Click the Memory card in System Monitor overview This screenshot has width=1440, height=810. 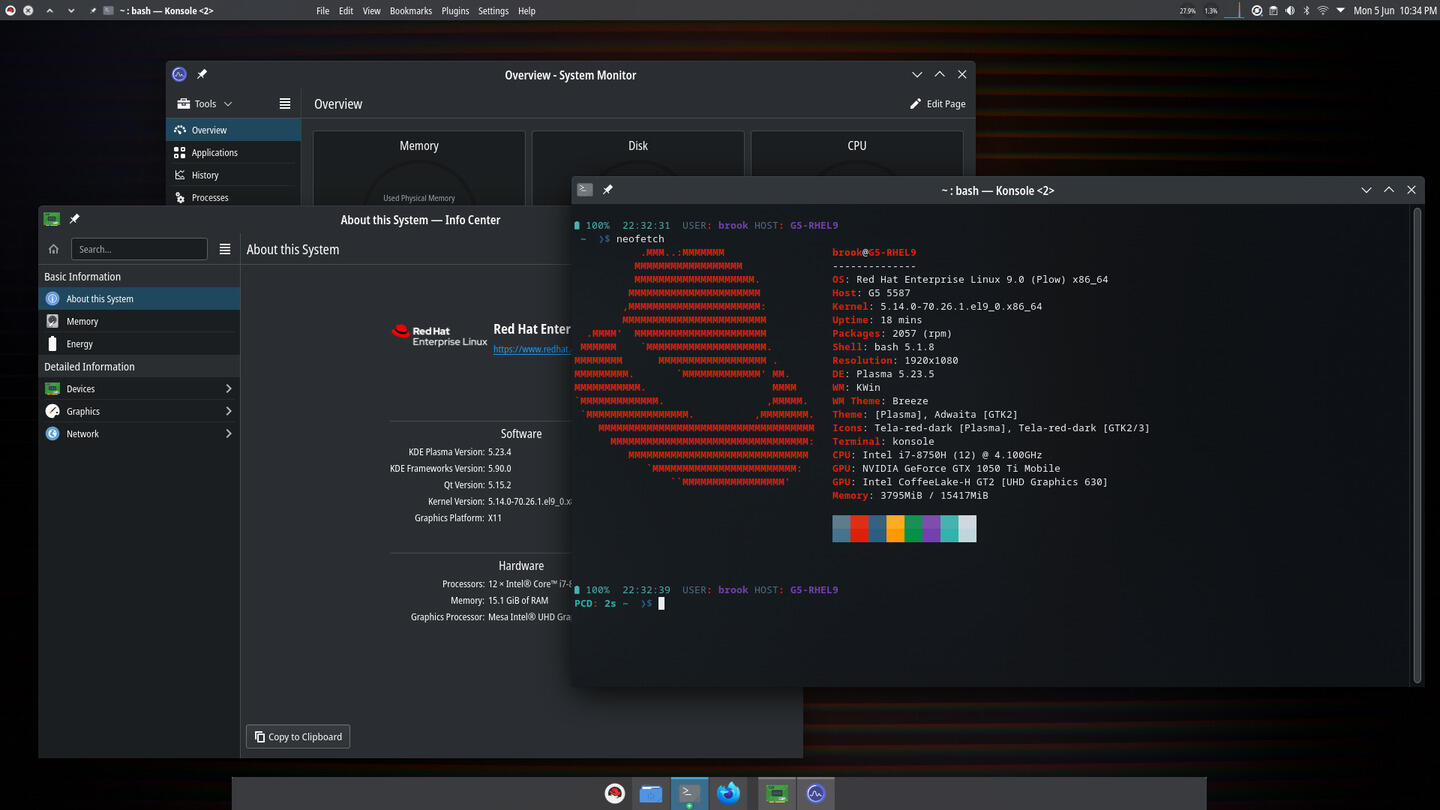(419, 169)
